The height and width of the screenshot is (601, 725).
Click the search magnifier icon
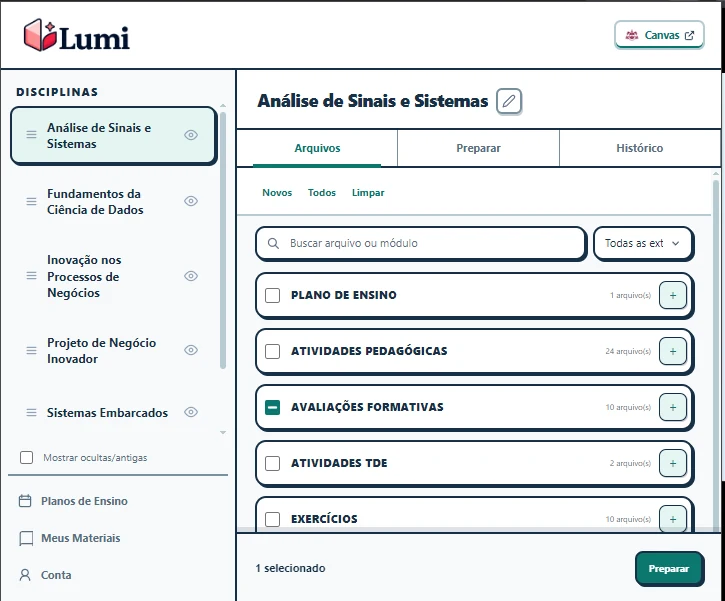tap(273, 243)
